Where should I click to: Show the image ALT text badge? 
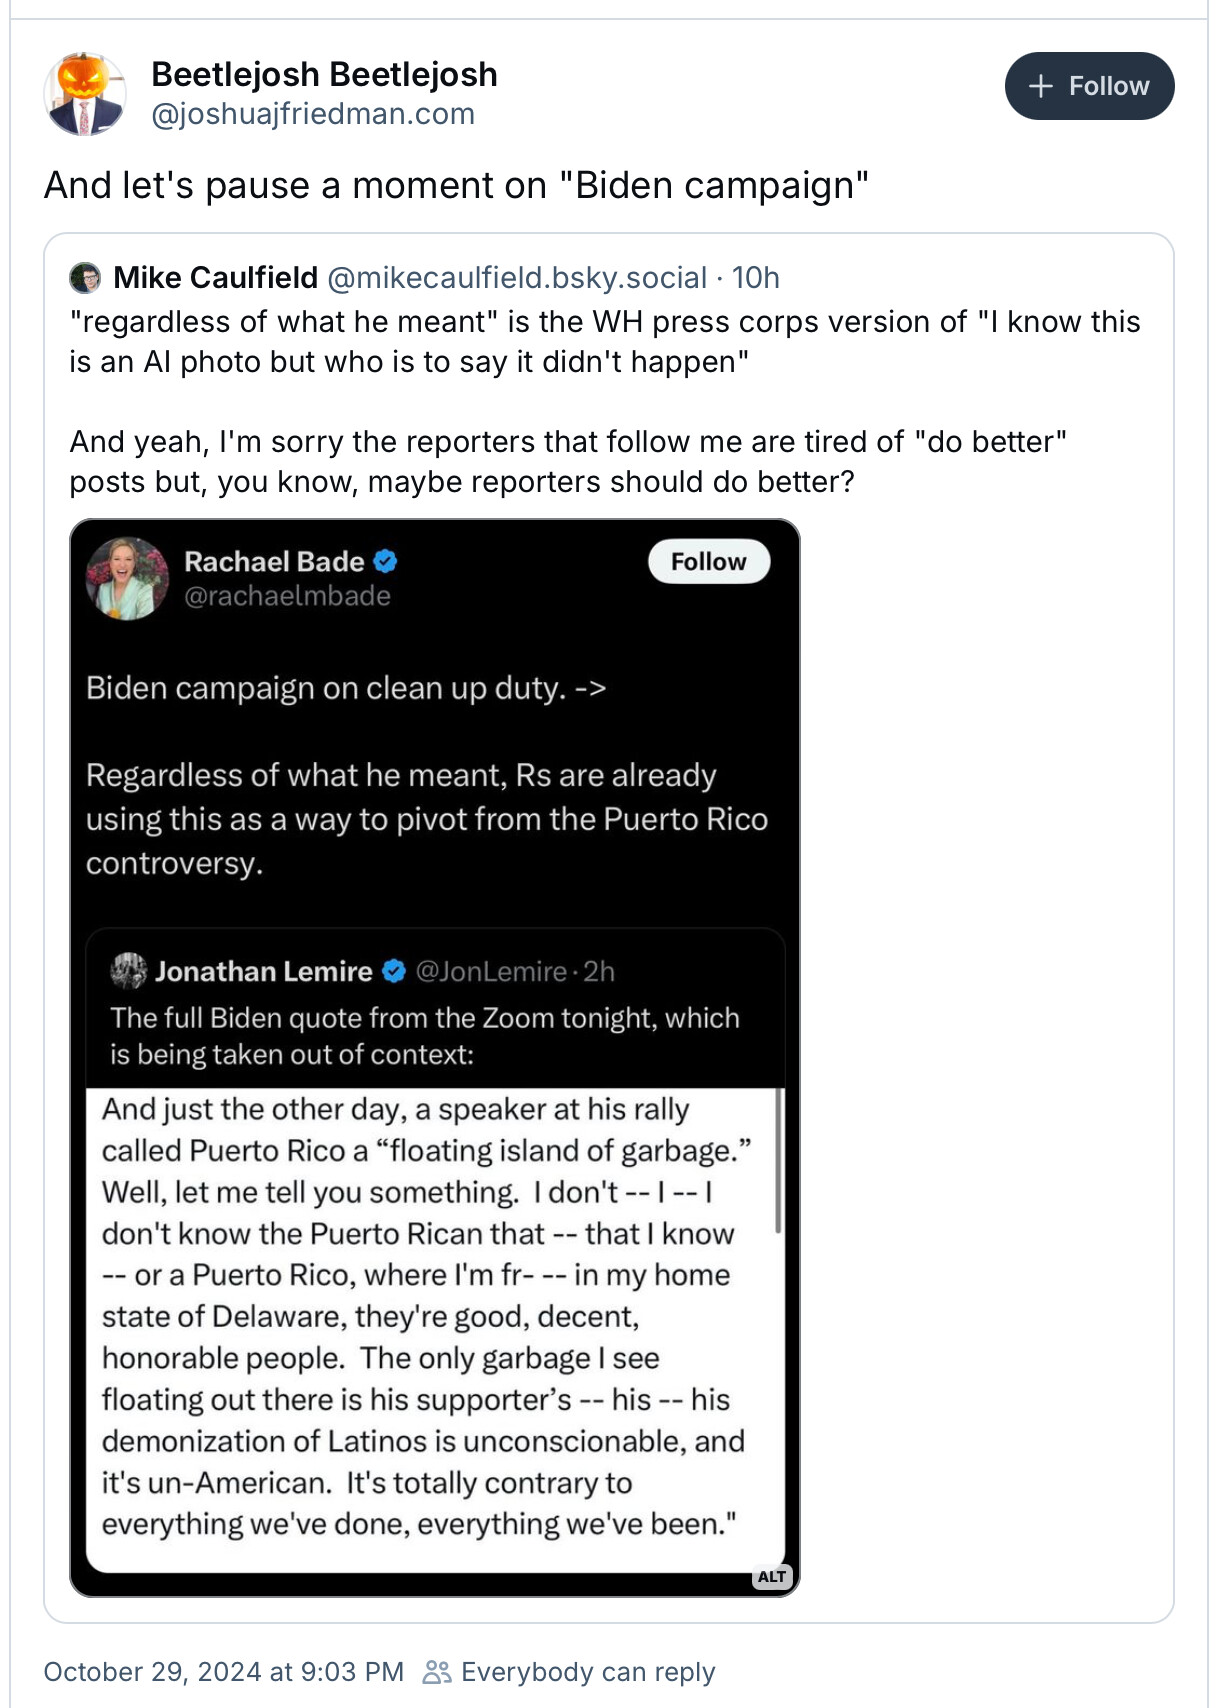(x=771, y=1576)
